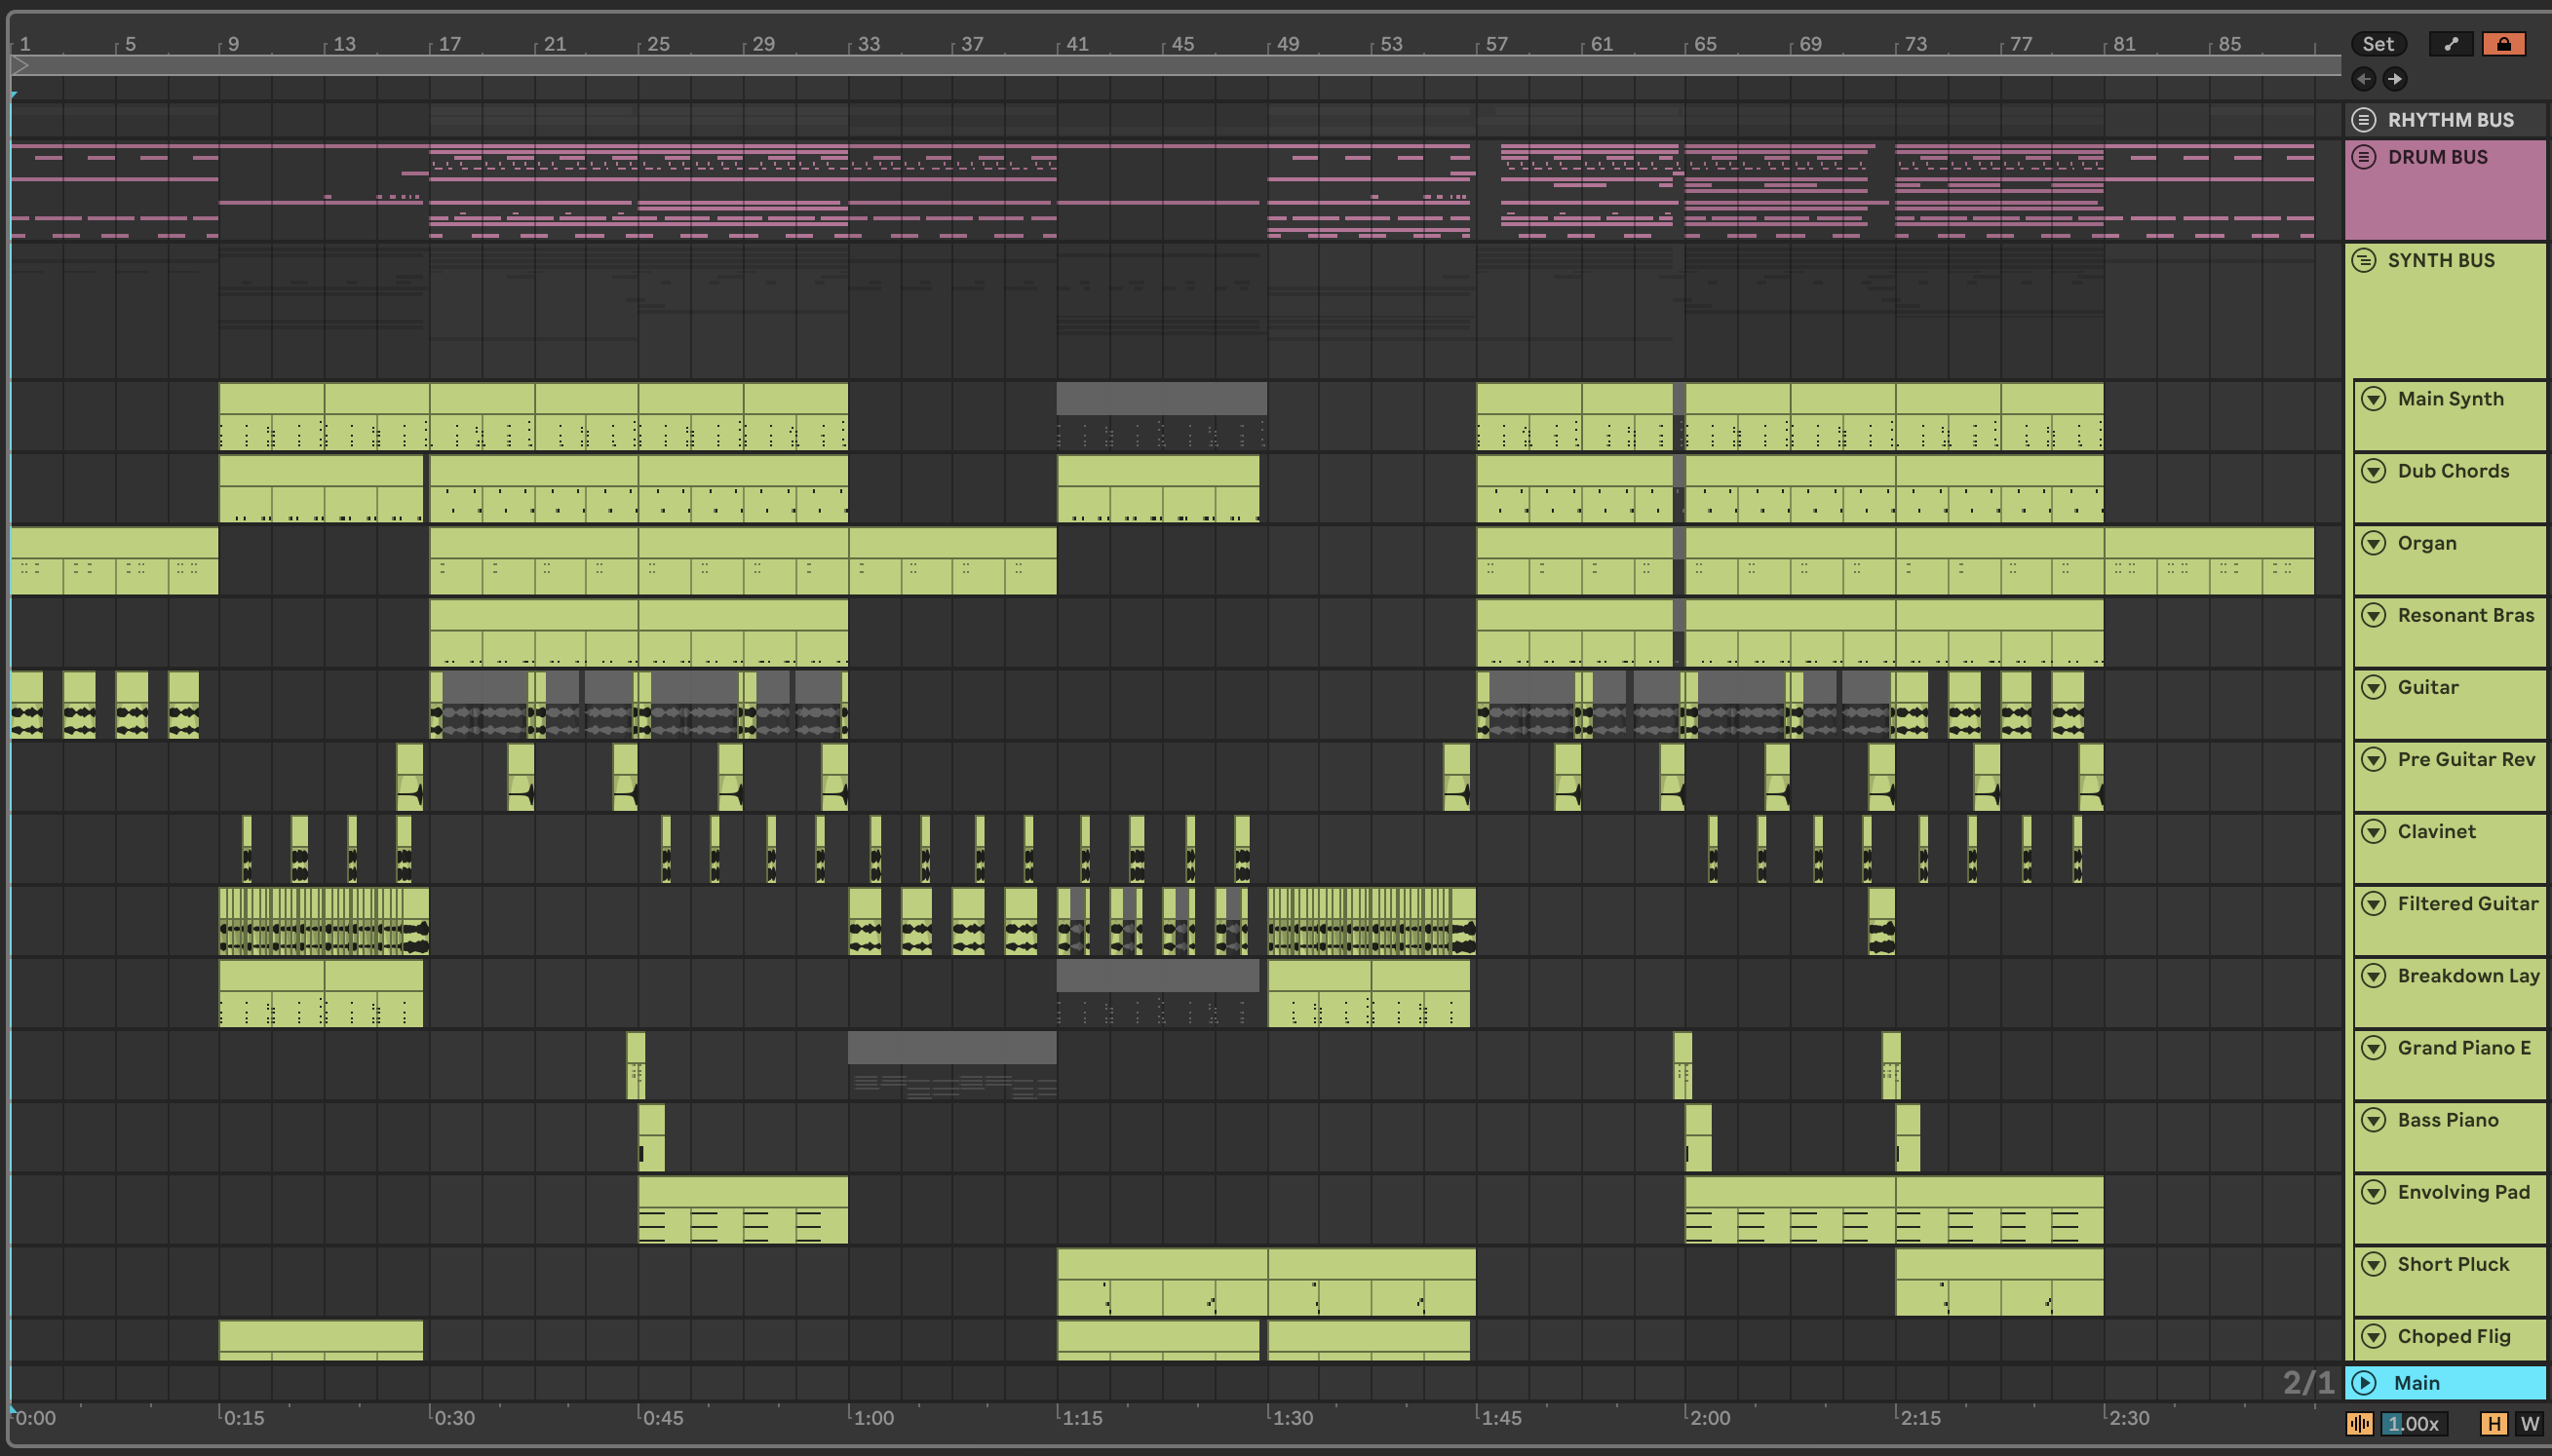Unfold the RHYTHM BUS group track
Viewport: 2552px width, 1456px height.
(x=2364, y=120)
